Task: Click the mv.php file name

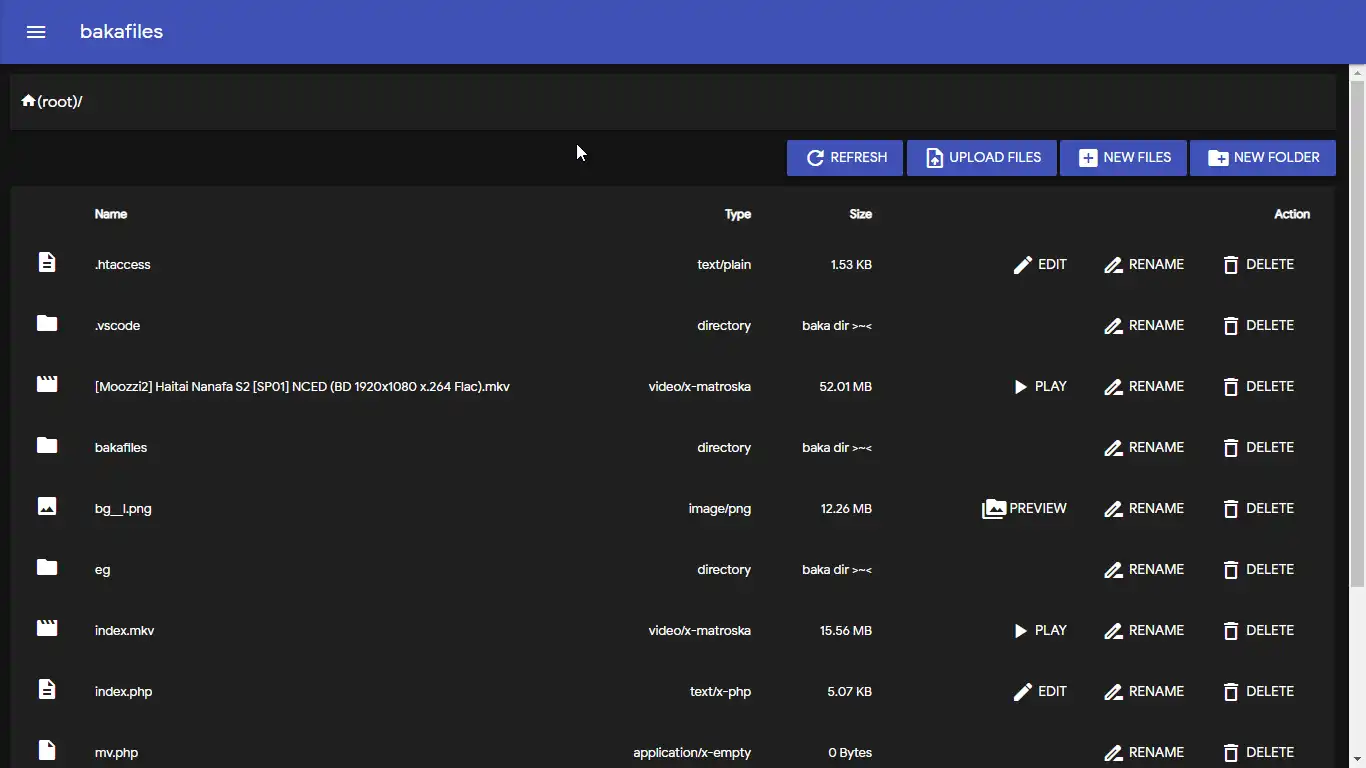Action: (x=116, y=753)
